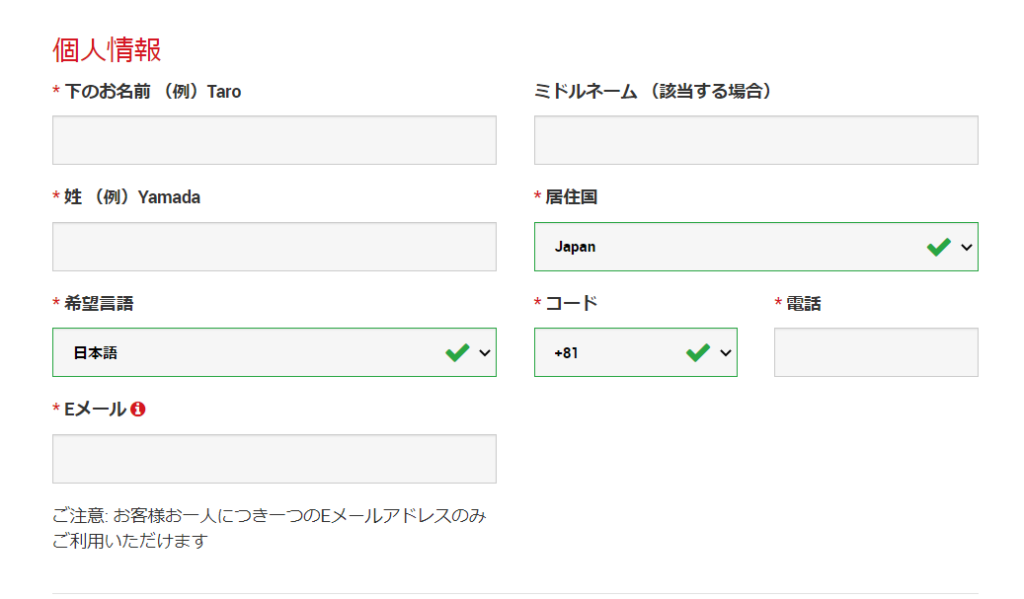
Task: Click the 姓 (例) Yamada label
Action: tap(132, 197)
